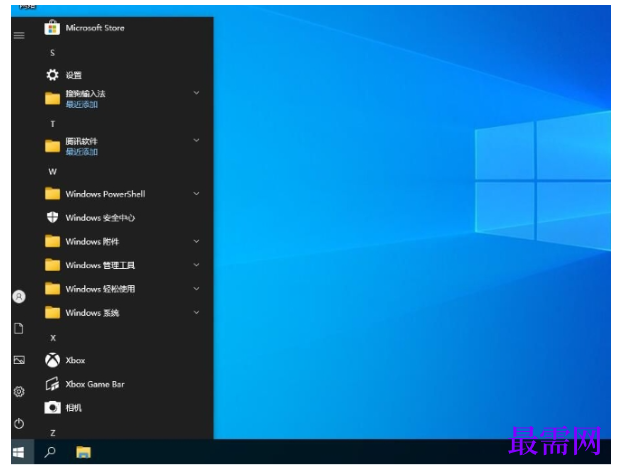
Task: Jump to letter W section header
Action: point(52,172)
